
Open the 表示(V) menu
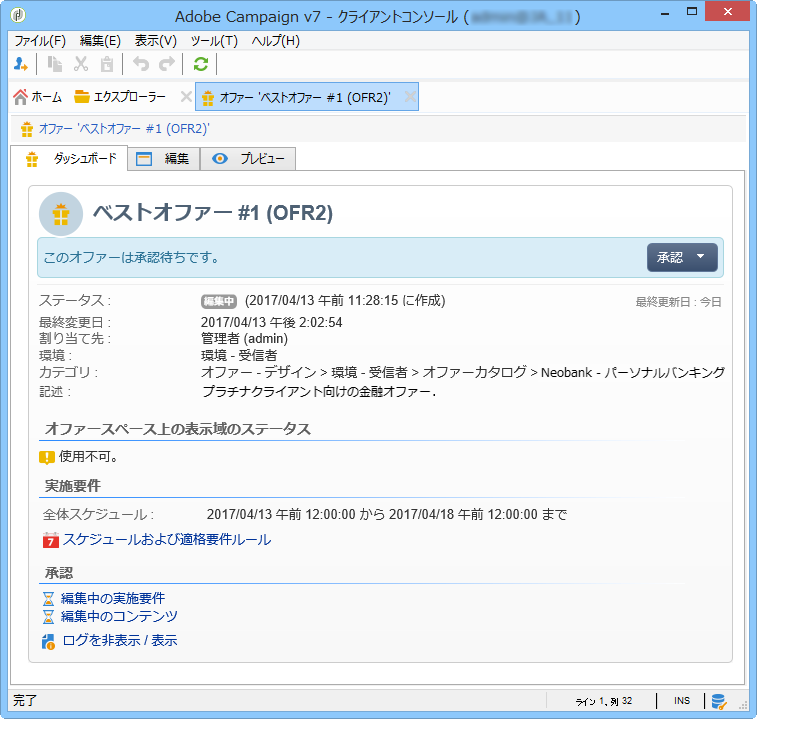(x=156, y=41)
